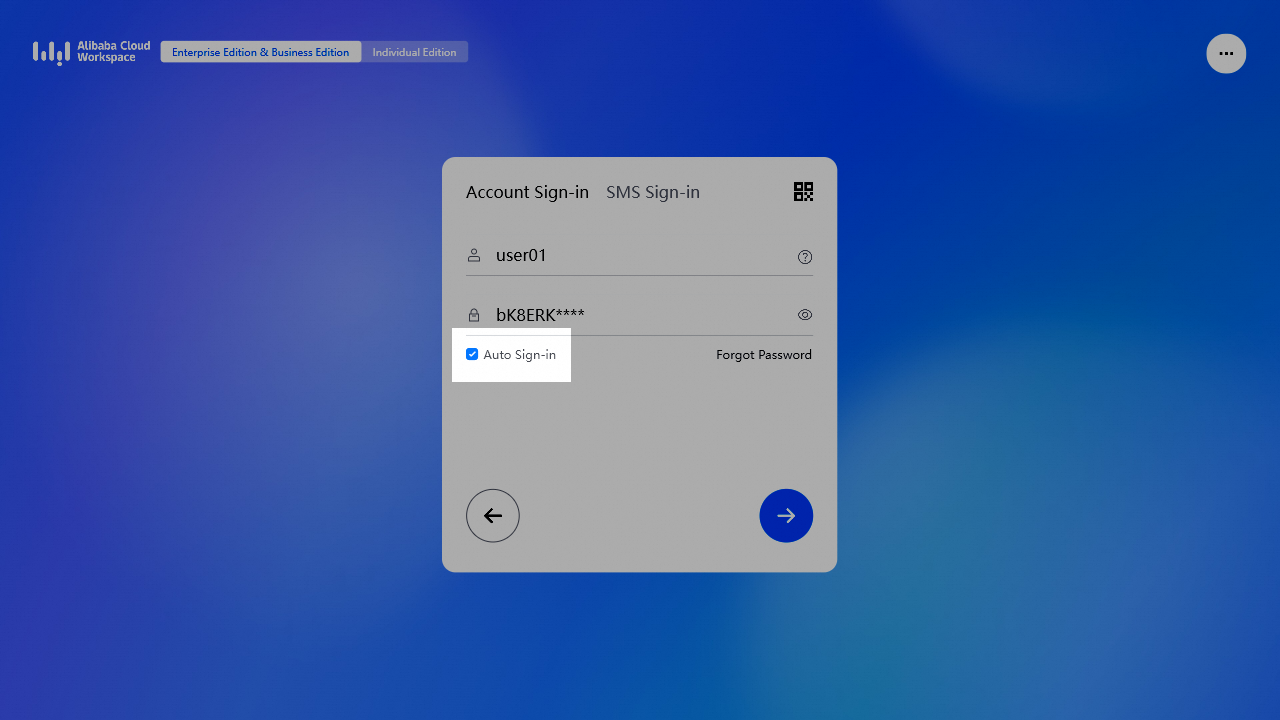Open the more options ellipsis menu

click(x=1226, y=54)
